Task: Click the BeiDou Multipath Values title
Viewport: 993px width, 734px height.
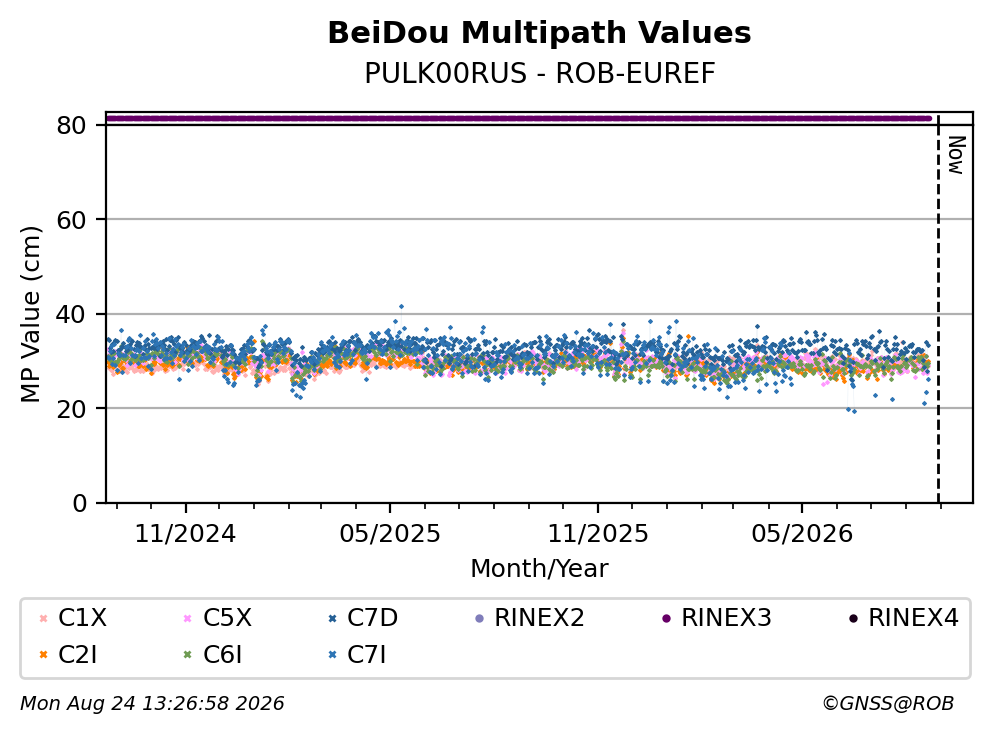Action: point(539,32)
